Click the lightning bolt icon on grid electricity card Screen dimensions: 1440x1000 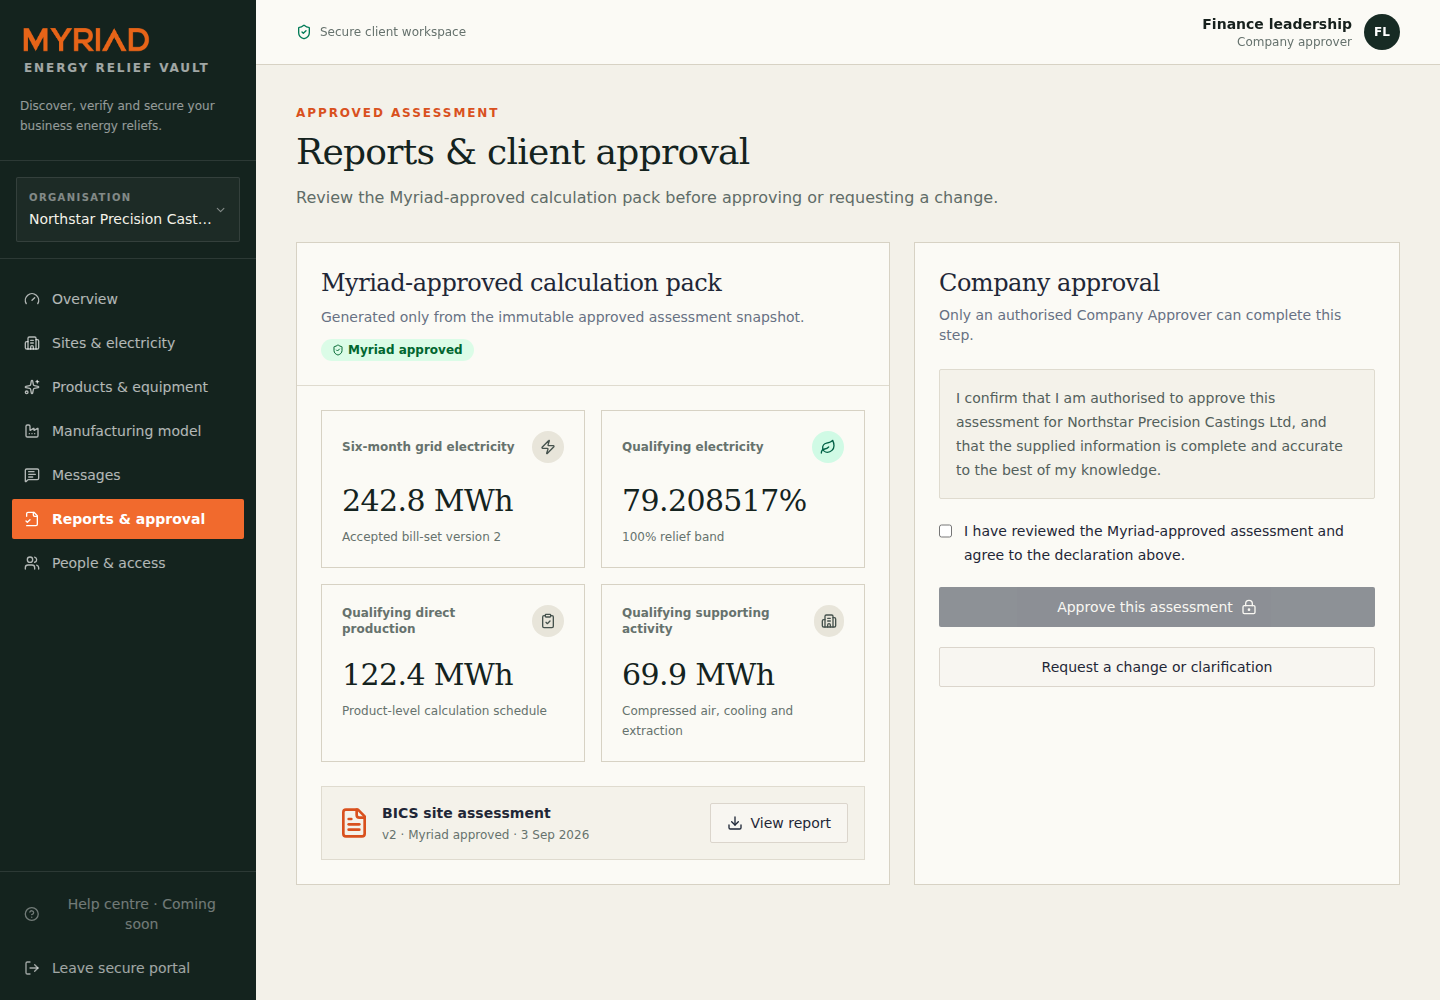(x=548, y=447)
